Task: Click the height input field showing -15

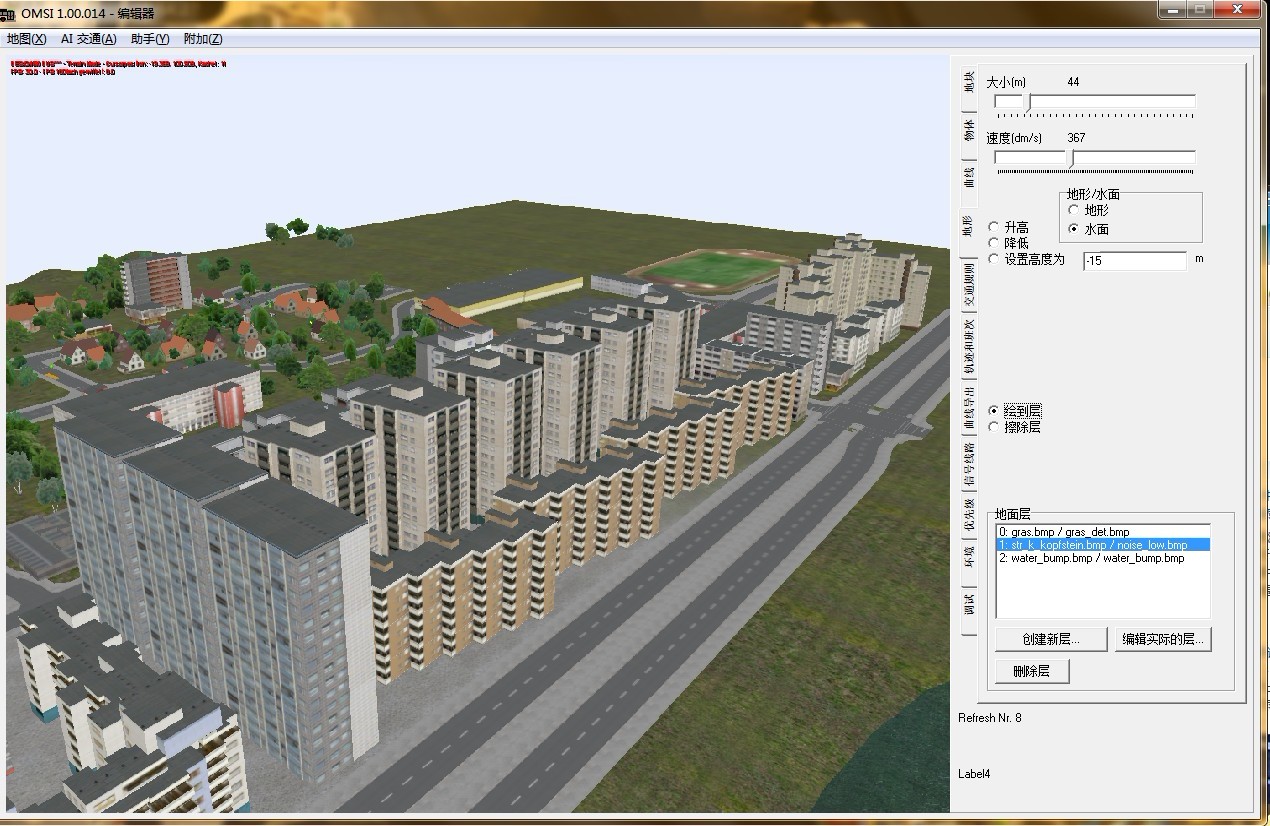Action: [x=1134, y=260]
